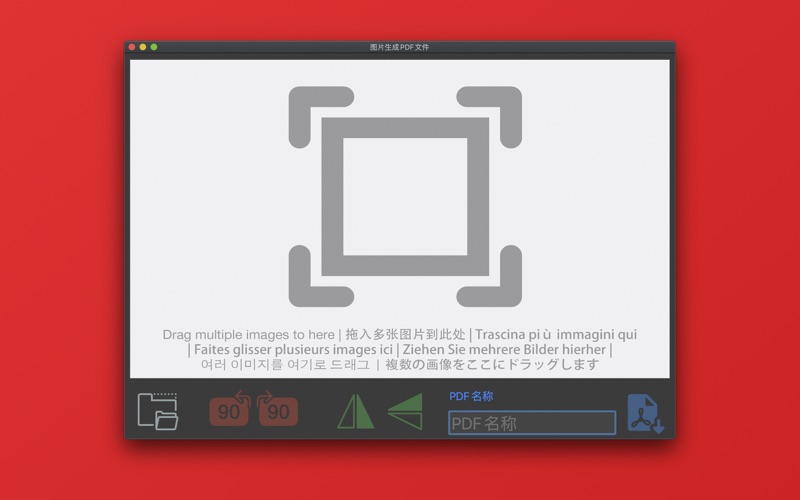The height and width of the screenshot is (500, 800).
Task: Maximize the window with the green button
Action: pyautogui.click(x=154, y=47)
